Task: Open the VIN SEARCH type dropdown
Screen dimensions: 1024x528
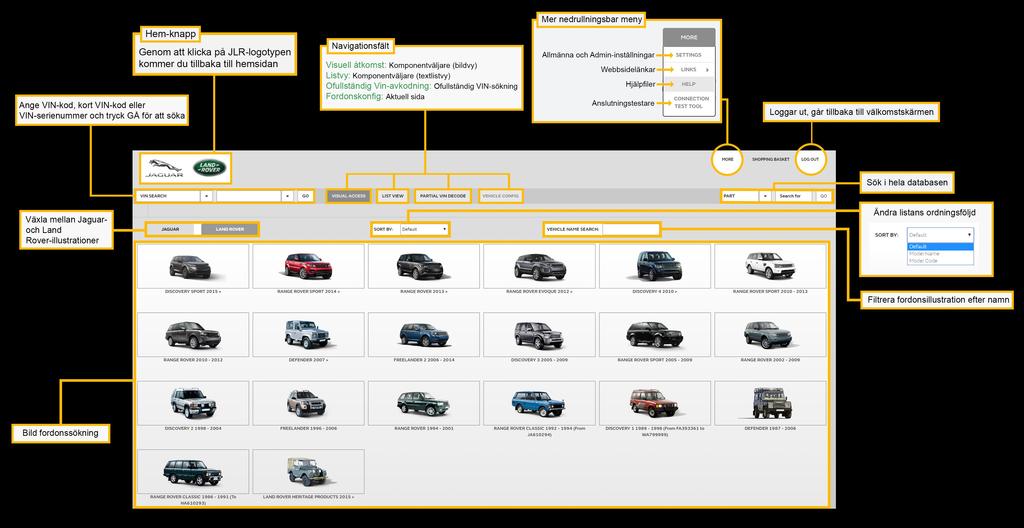Action: point(174,195)
